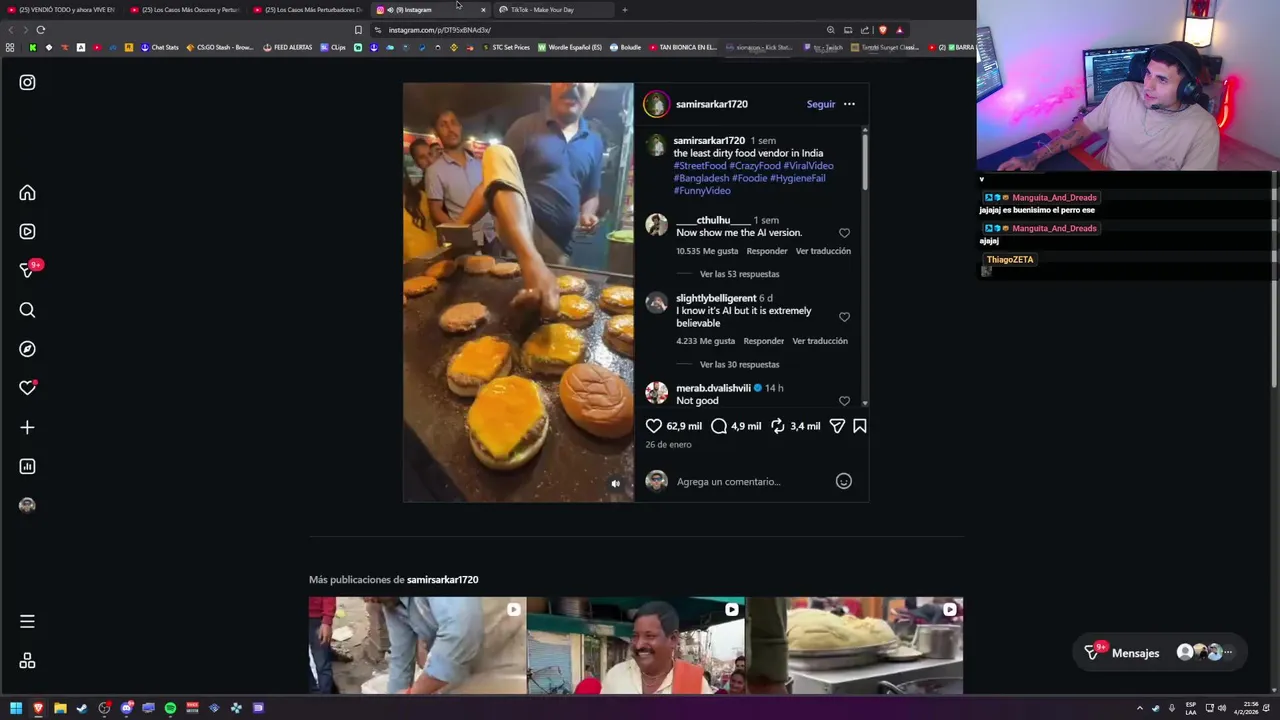The height and width of the screenshot is (720, 1280).
Task: Open the Meta apps icon at sidebar bottom
Action: point(27,661)
